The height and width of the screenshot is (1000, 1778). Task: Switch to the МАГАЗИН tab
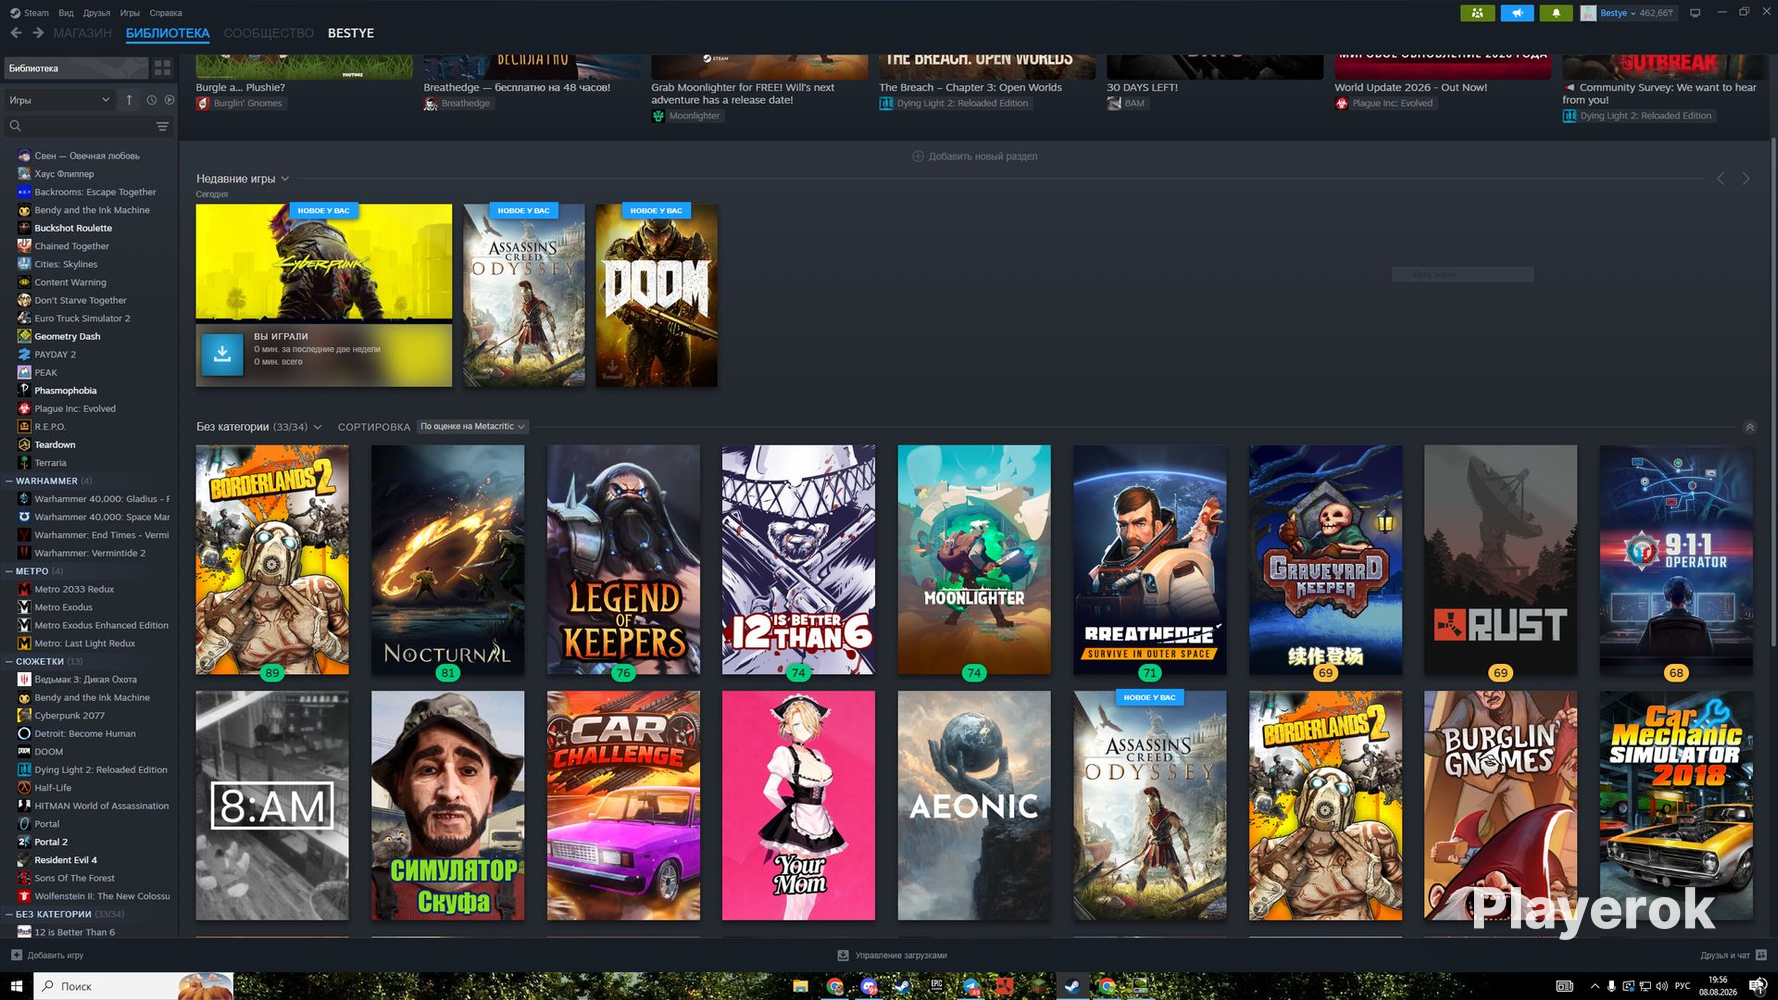click(x=82, y=33)
